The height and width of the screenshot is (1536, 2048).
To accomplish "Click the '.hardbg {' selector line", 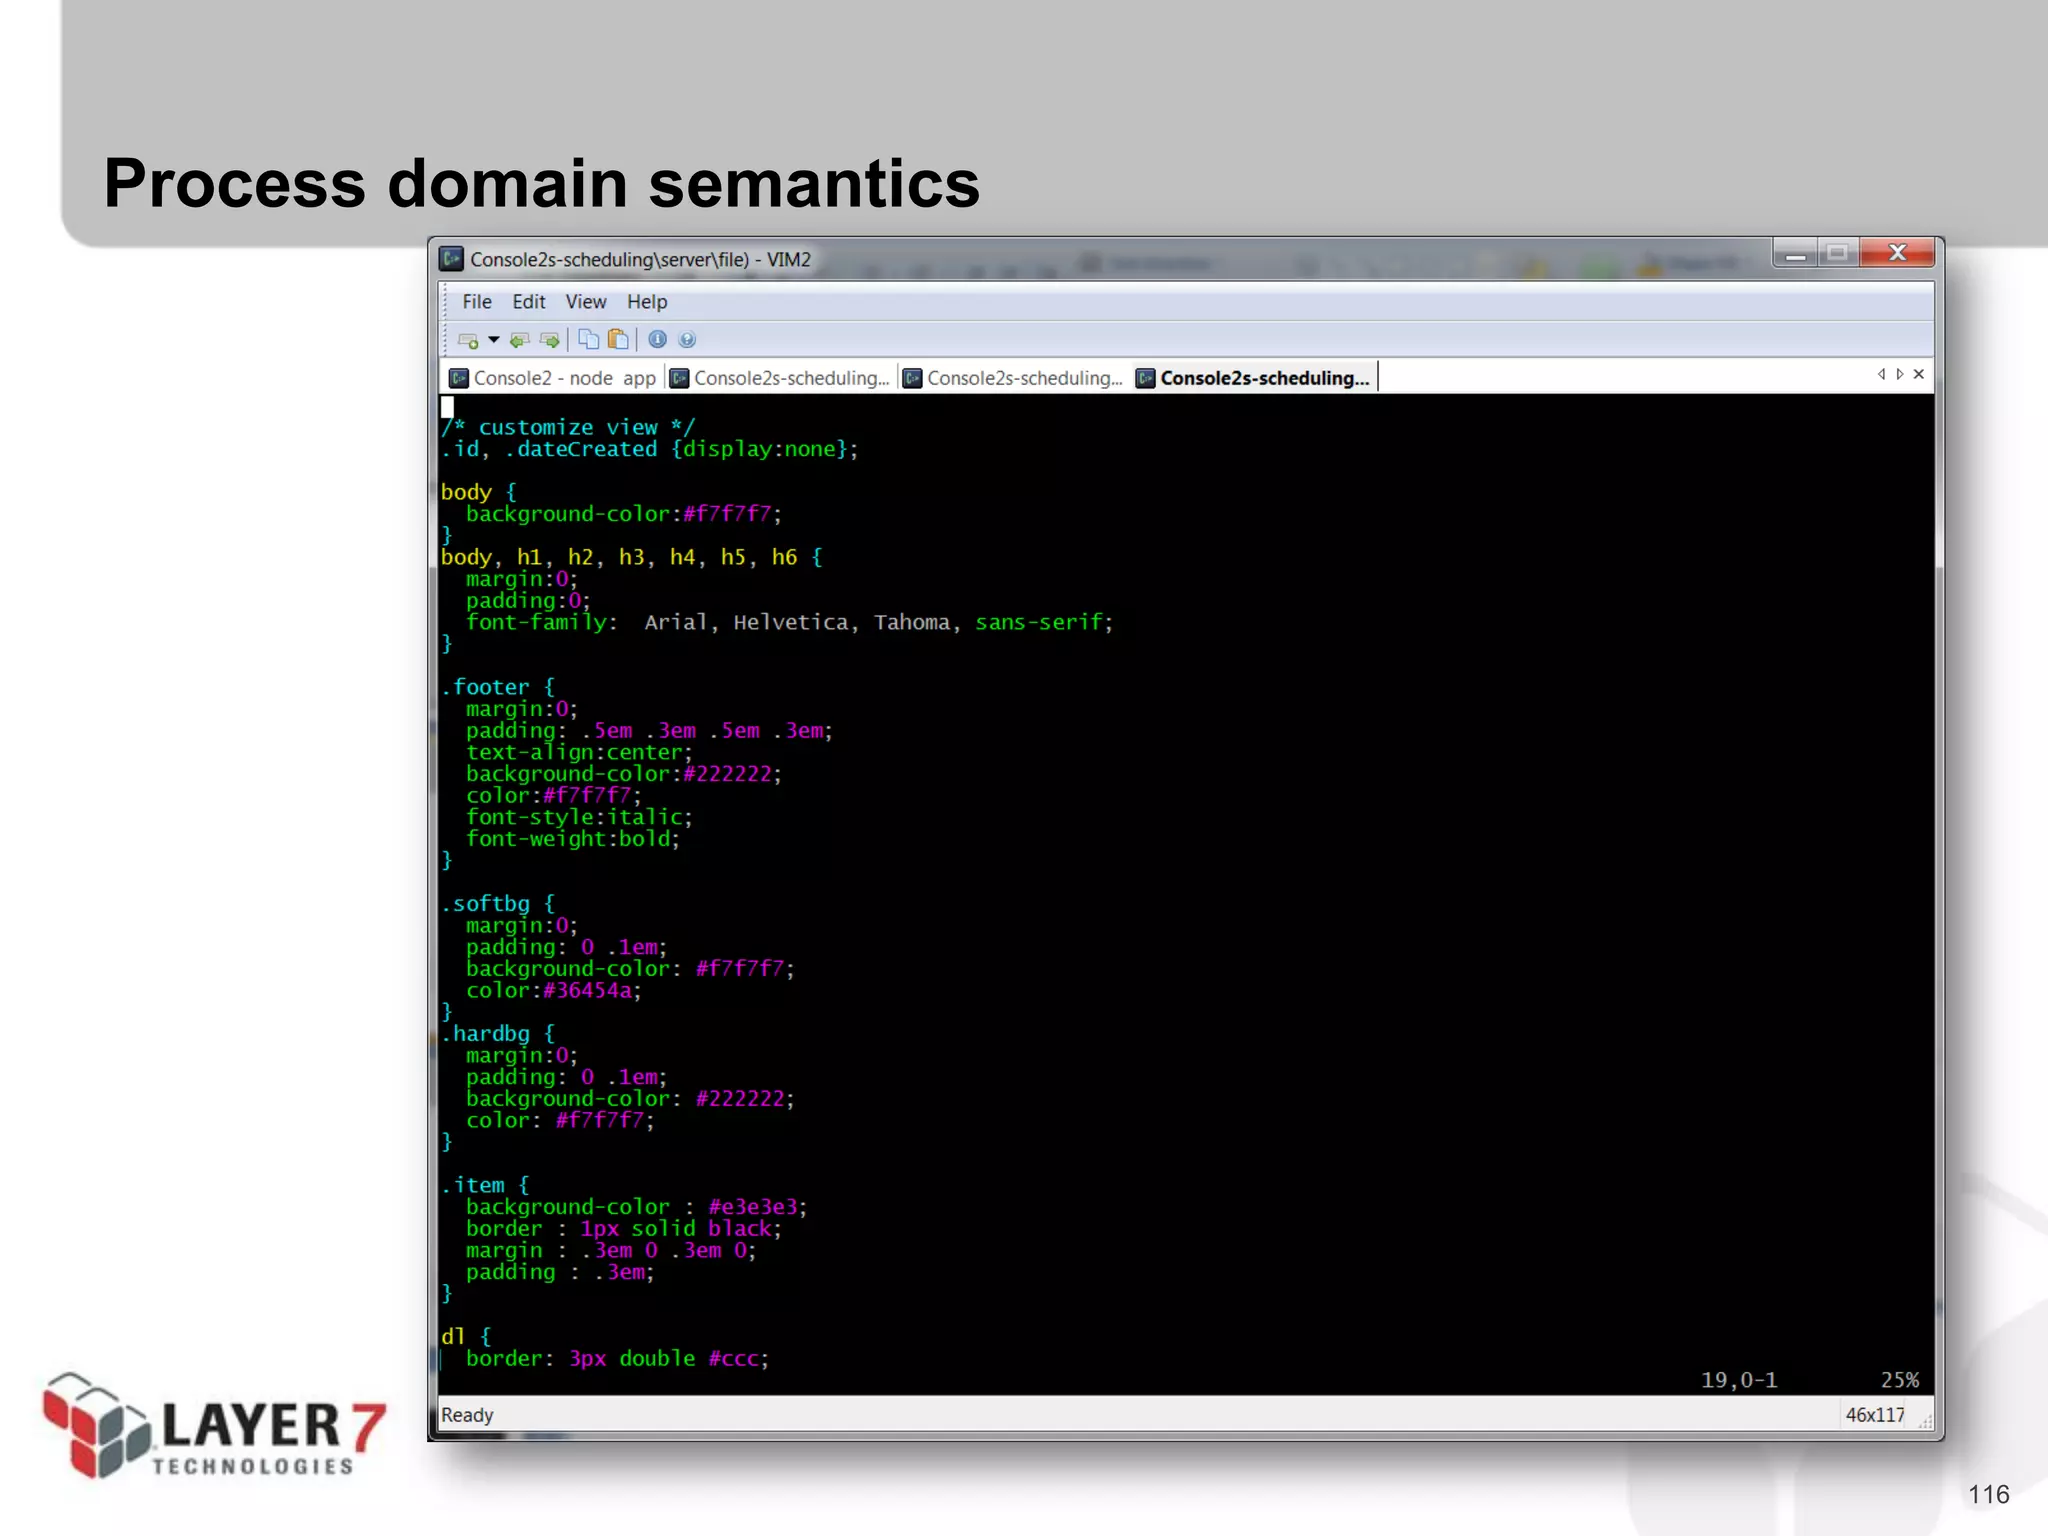I will [x=498, y=1034].
